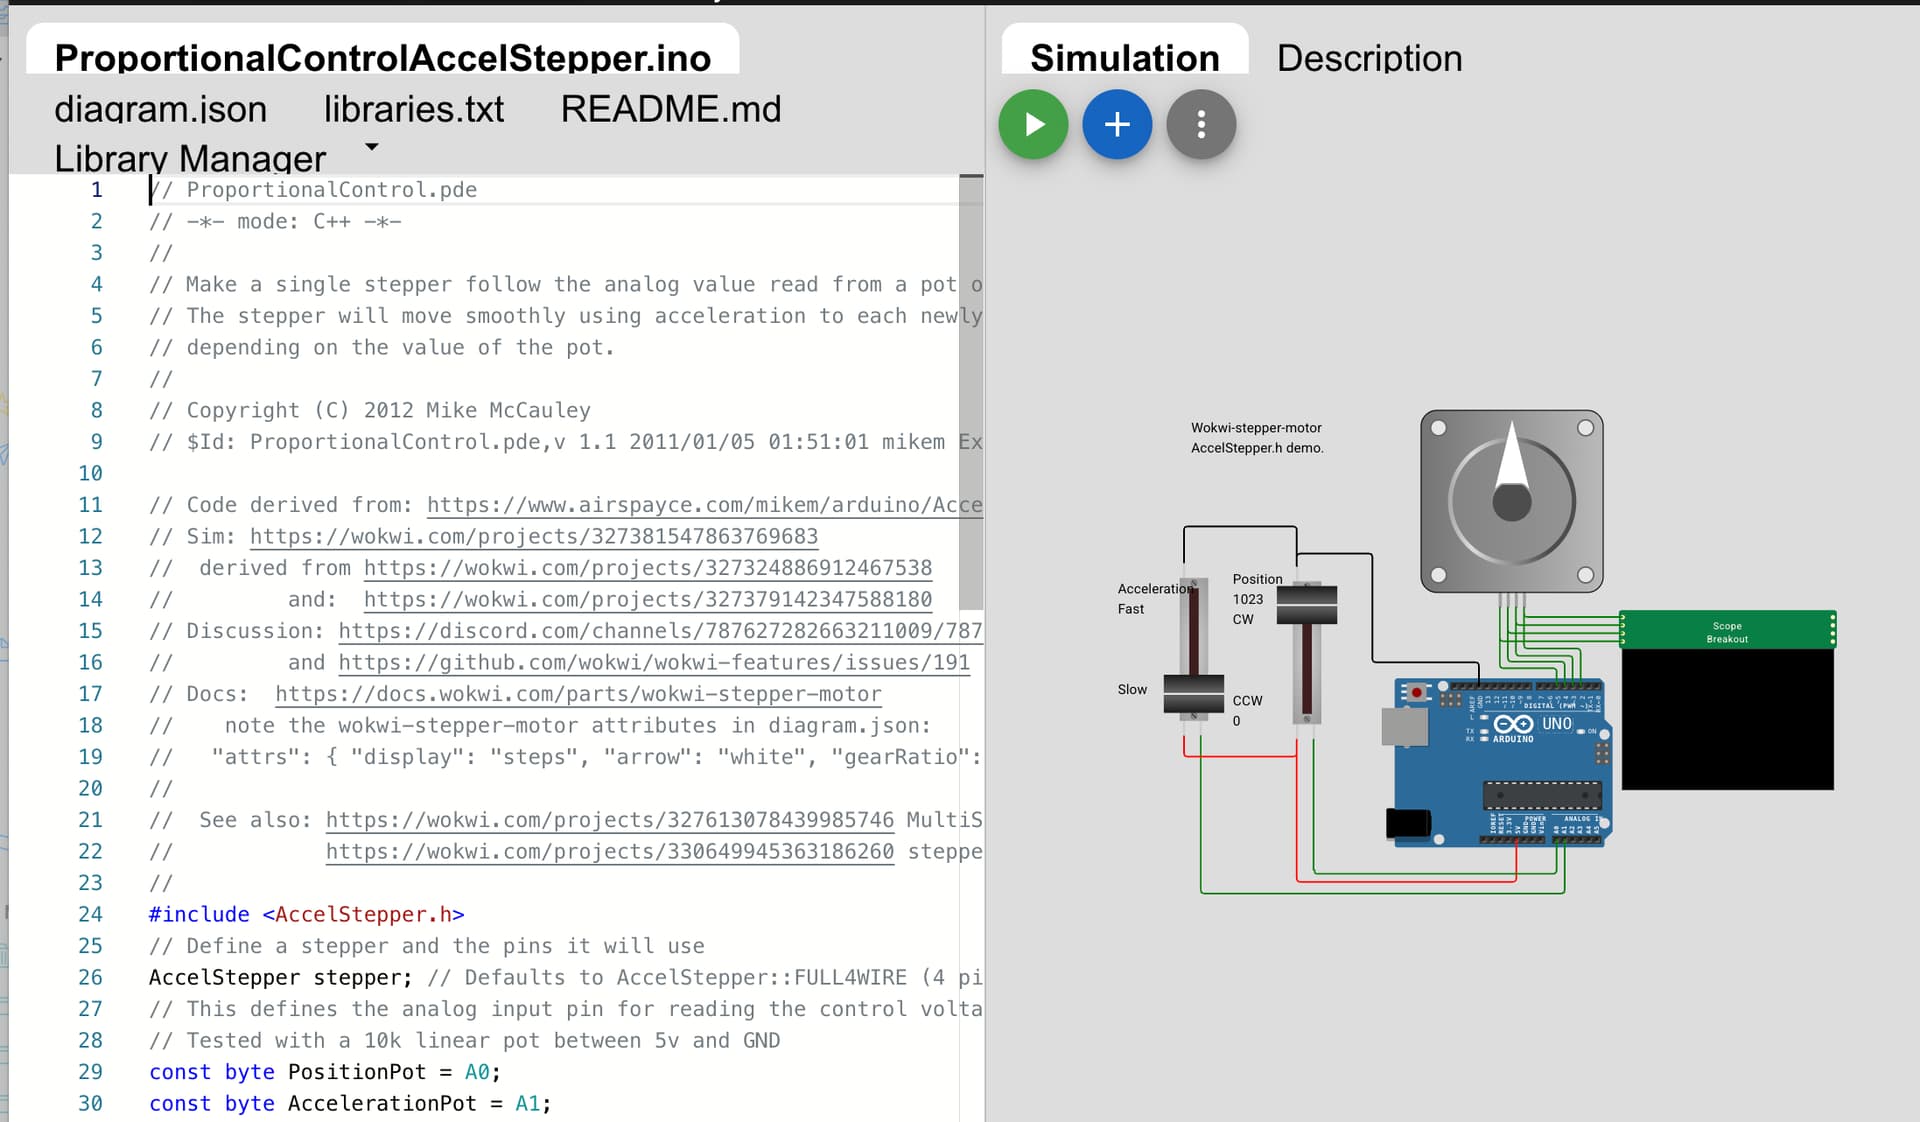Follow the github wokwi-features issues link
1920x1122 pixels.
(654, 662)
